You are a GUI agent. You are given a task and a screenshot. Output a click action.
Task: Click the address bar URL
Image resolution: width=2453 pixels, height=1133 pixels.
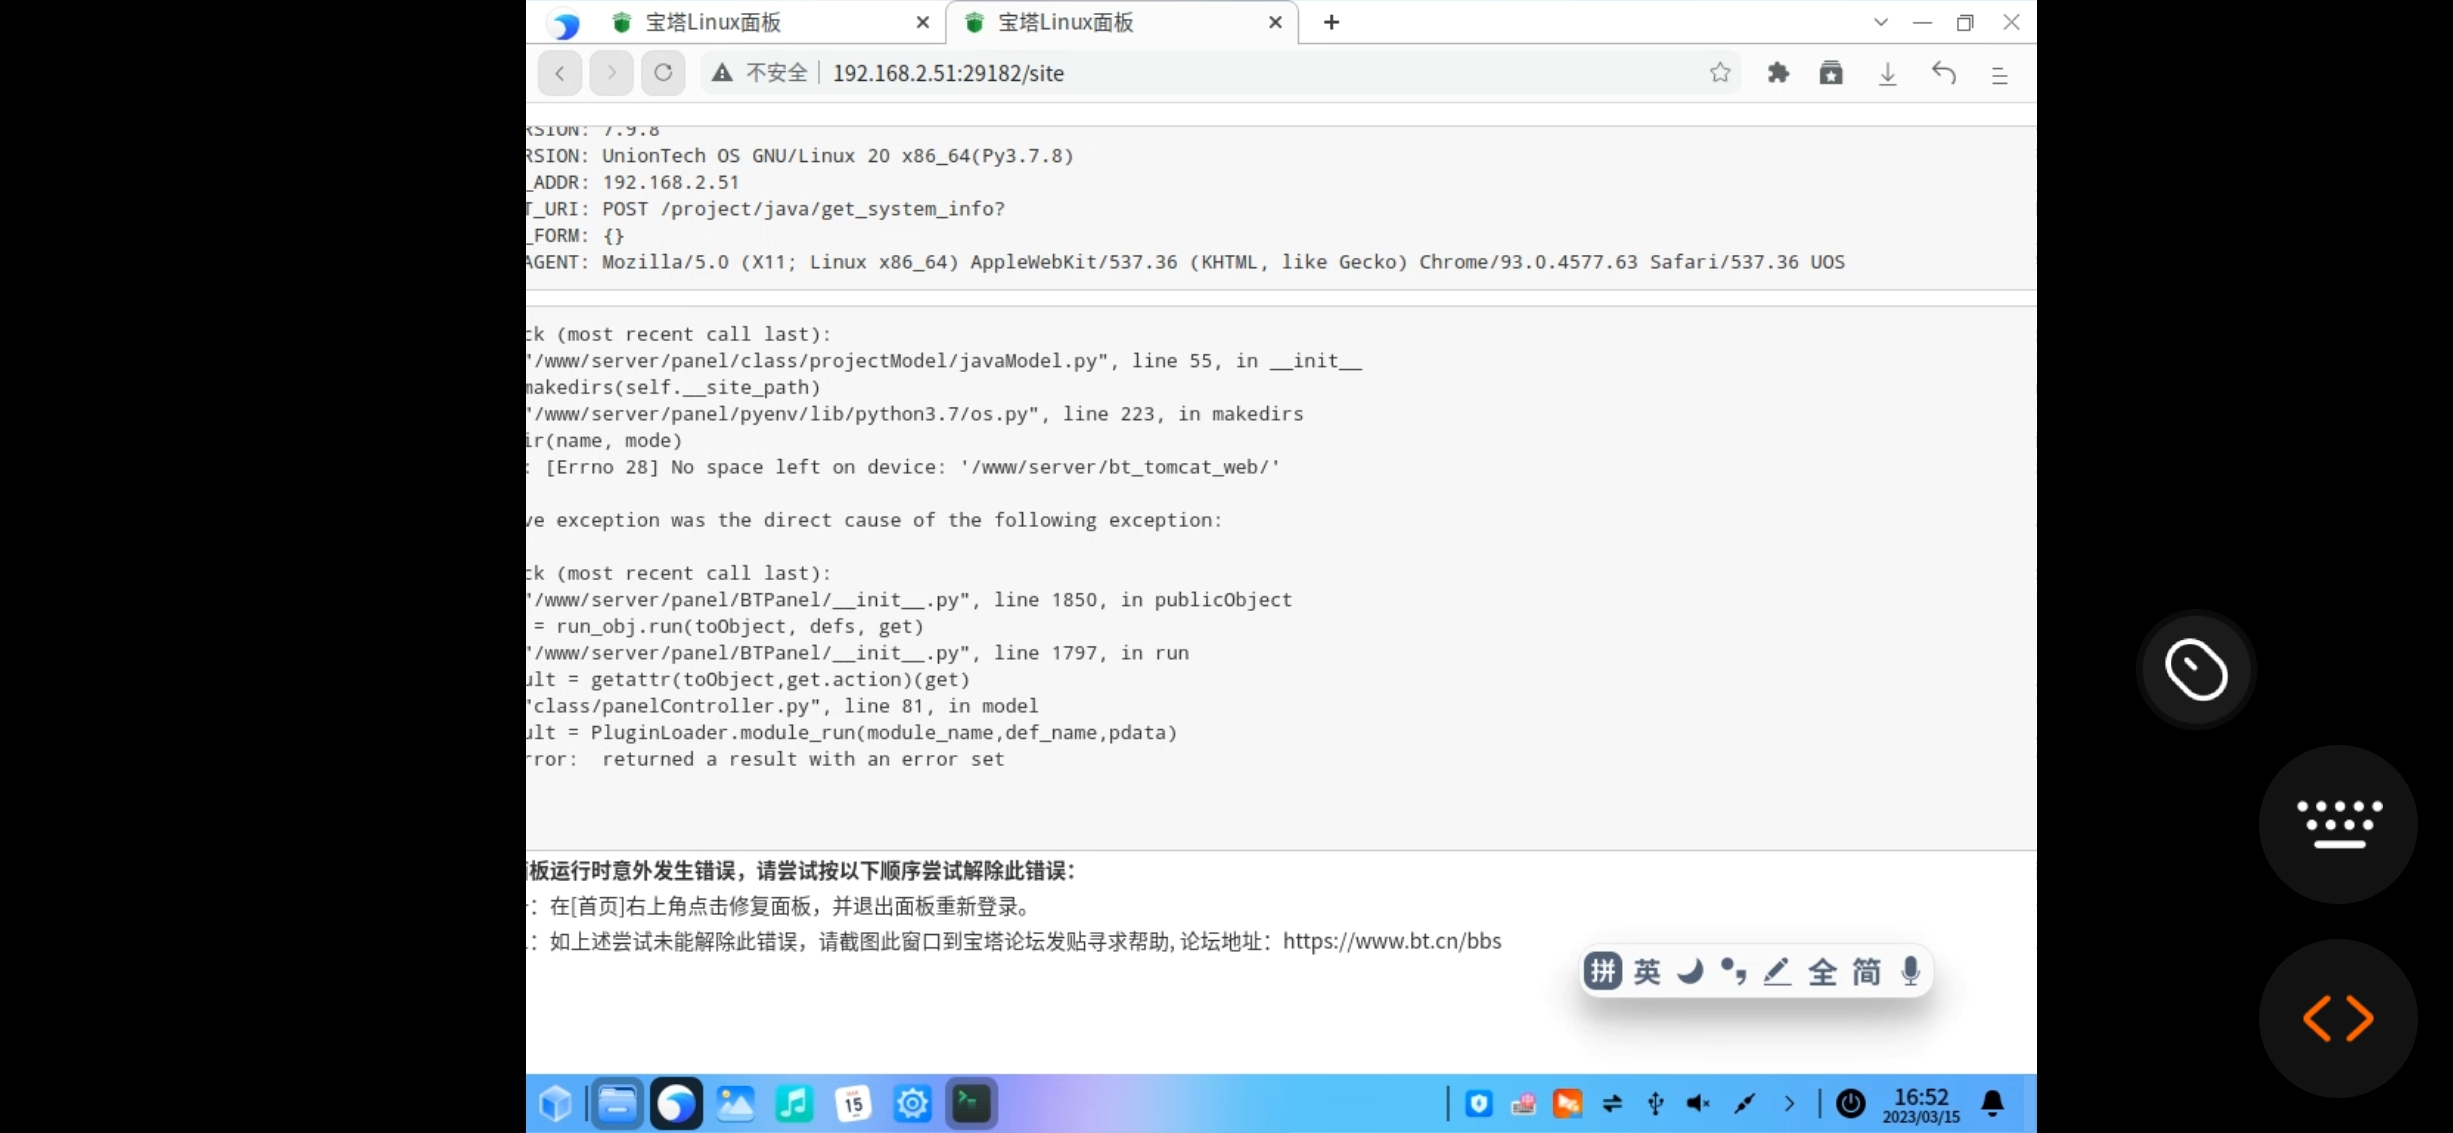point(948,73)
